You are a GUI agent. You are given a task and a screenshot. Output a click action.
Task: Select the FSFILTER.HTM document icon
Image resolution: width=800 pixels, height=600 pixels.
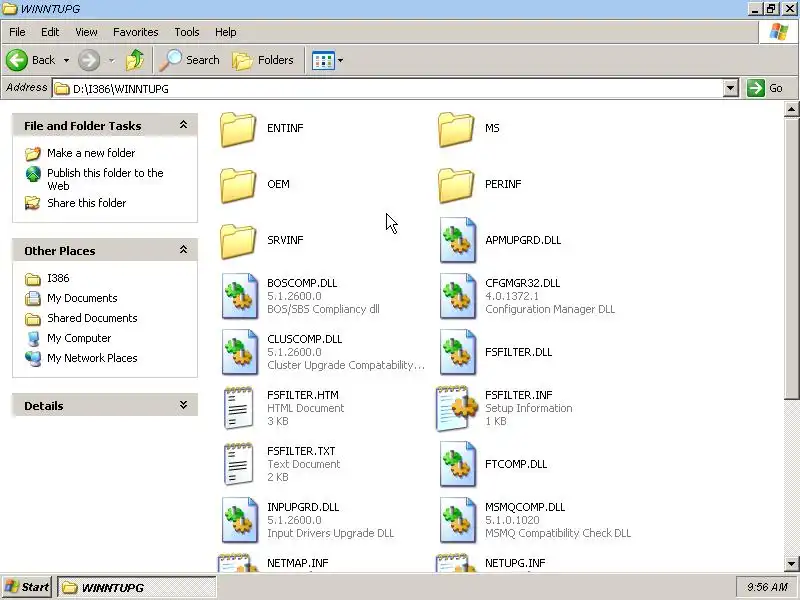238,408
